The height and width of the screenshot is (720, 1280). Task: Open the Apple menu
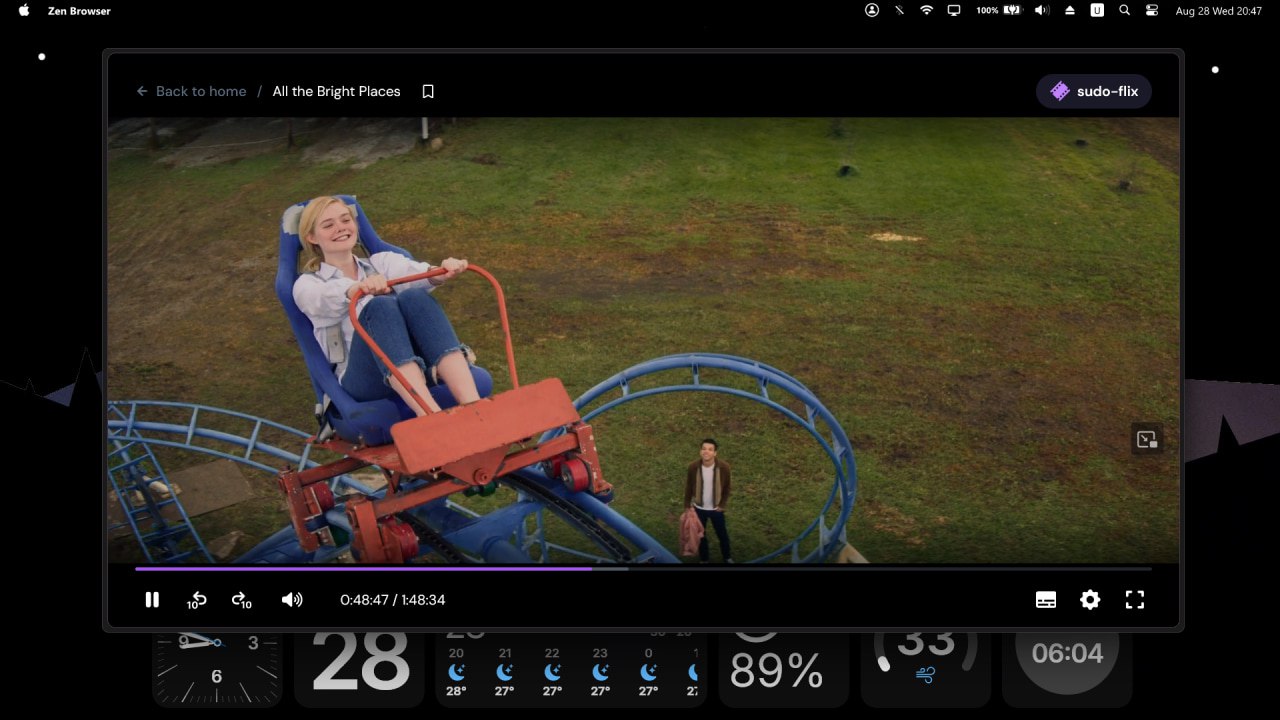(24, 10)
